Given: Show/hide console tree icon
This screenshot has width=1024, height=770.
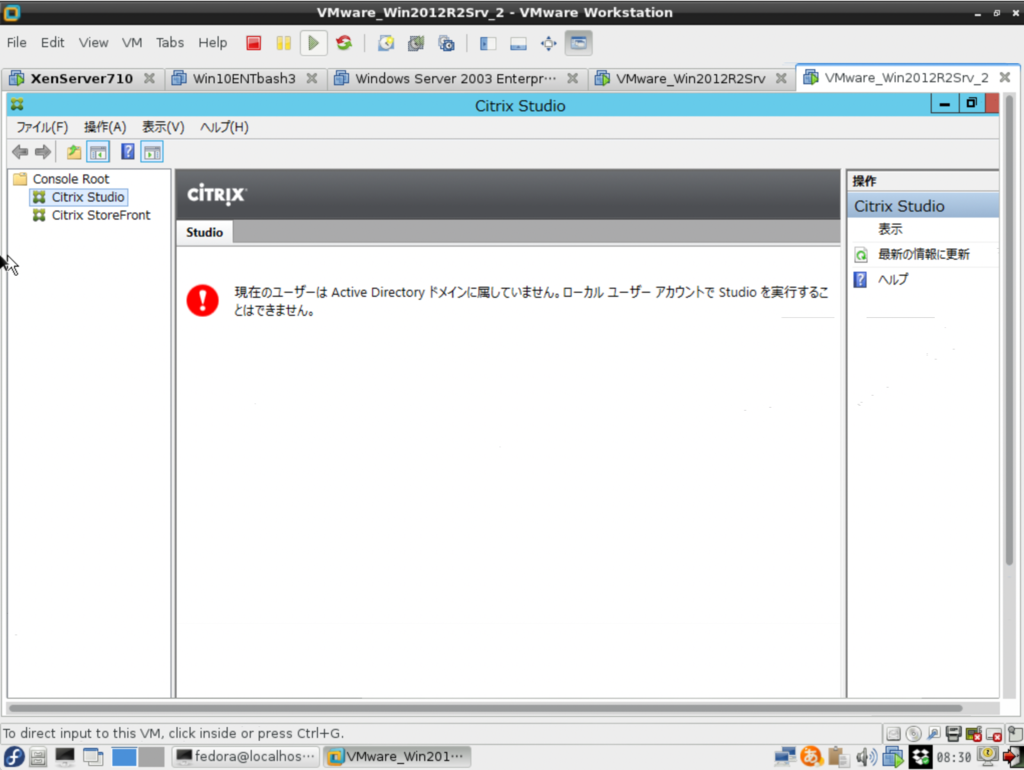Looking at the screenshot, I should pos(98,152).
